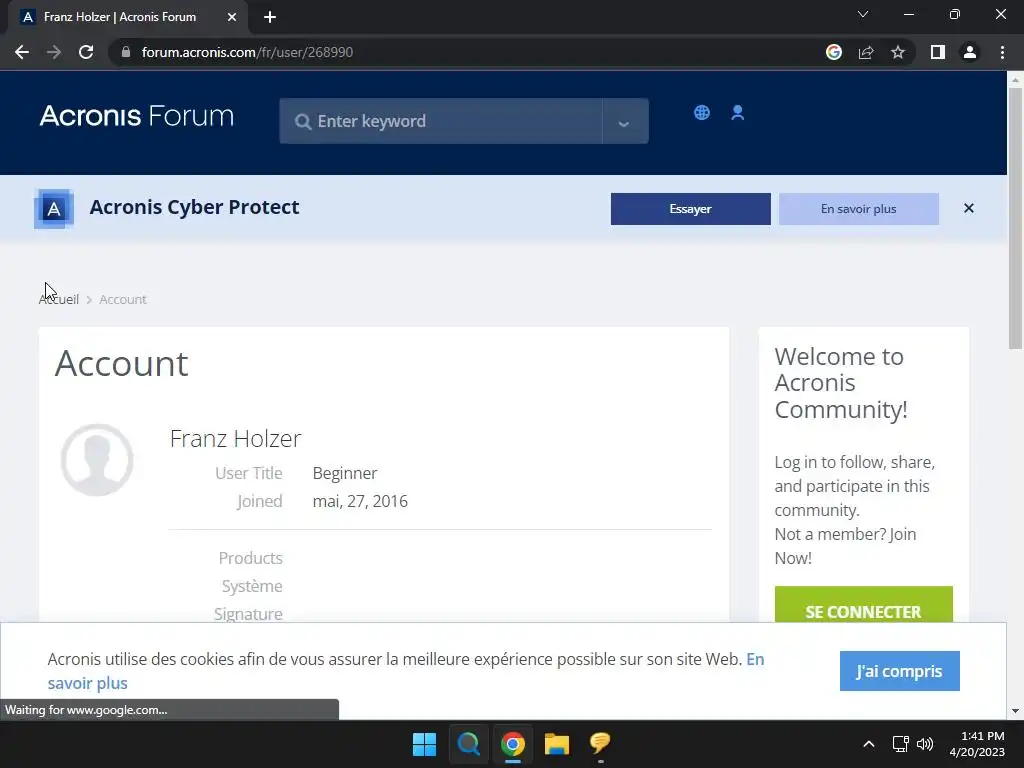Viewport: 1024px width, 768px height.
Task: Bookmark this page with the star
Action: [898, 52]
